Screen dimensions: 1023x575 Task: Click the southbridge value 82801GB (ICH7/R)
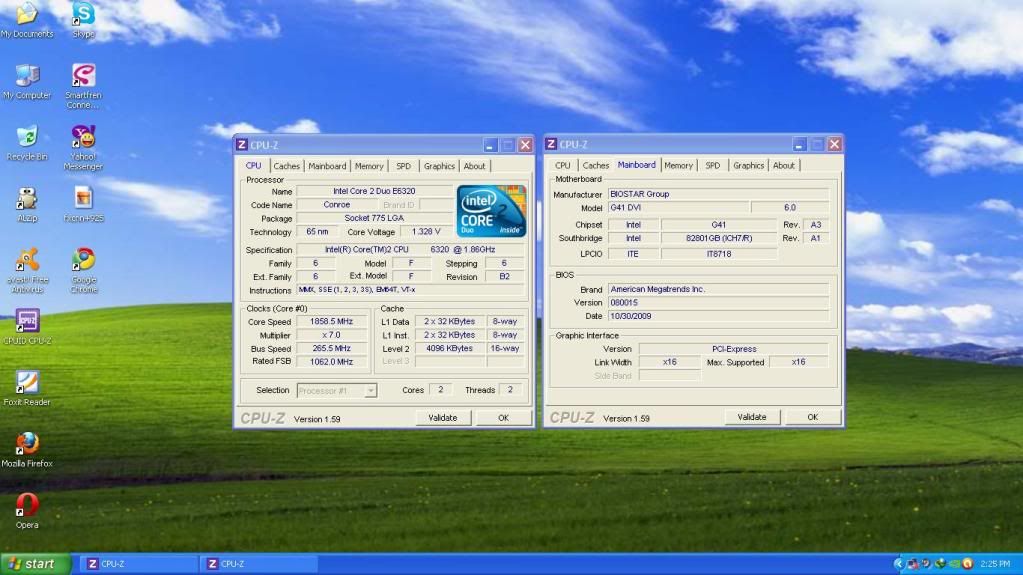point(719,239)
